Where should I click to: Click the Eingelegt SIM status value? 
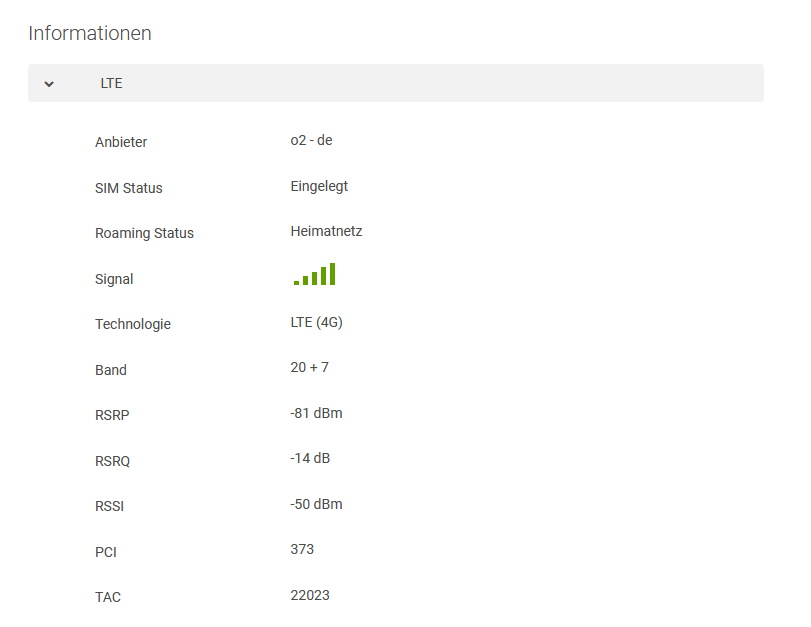[x=319, y=186]
